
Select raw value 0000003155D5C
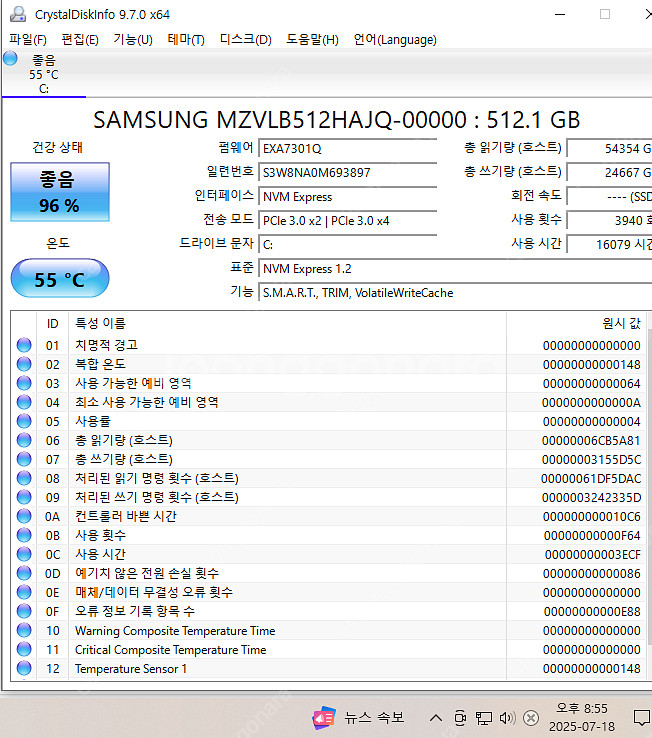point(591,459)
